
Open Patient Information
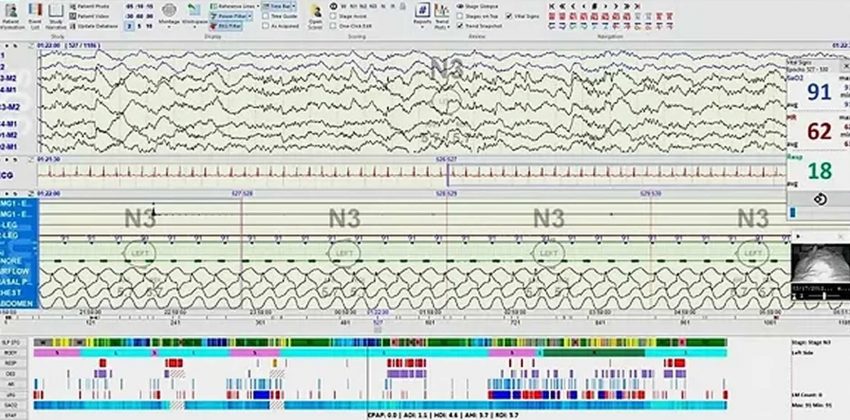(x=11, y=15)
